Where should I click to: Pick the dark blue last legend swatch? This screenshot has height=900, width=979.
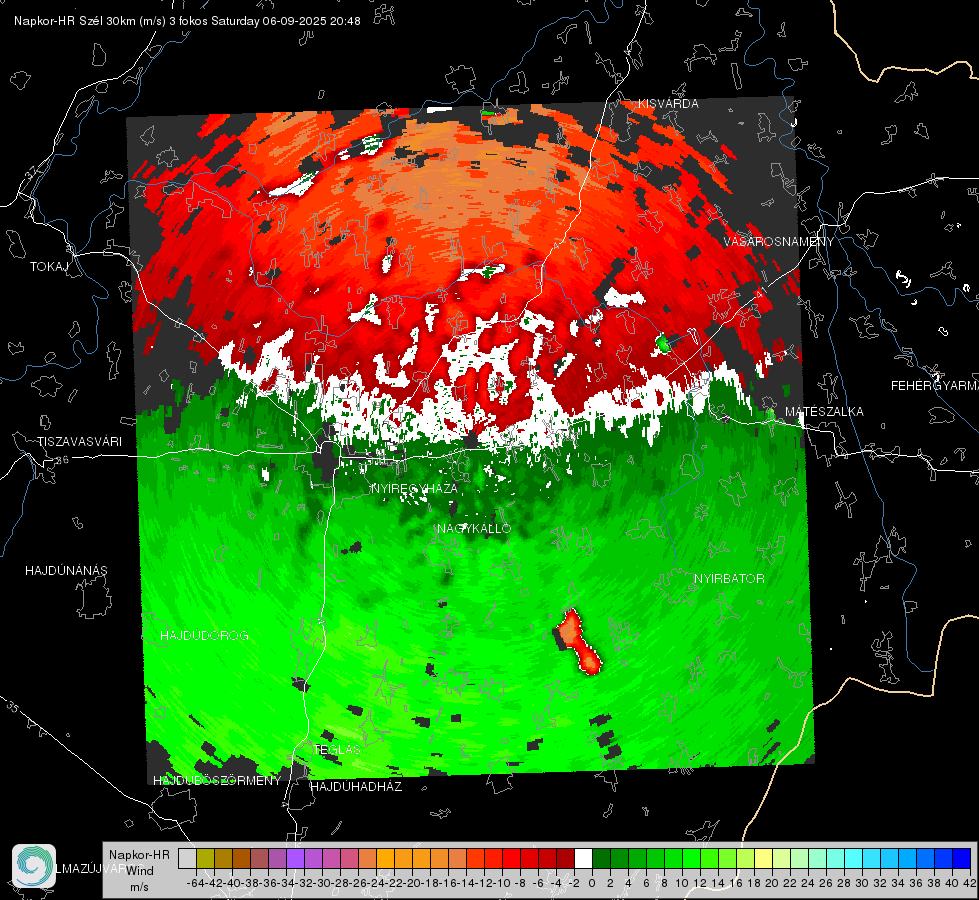962,858
